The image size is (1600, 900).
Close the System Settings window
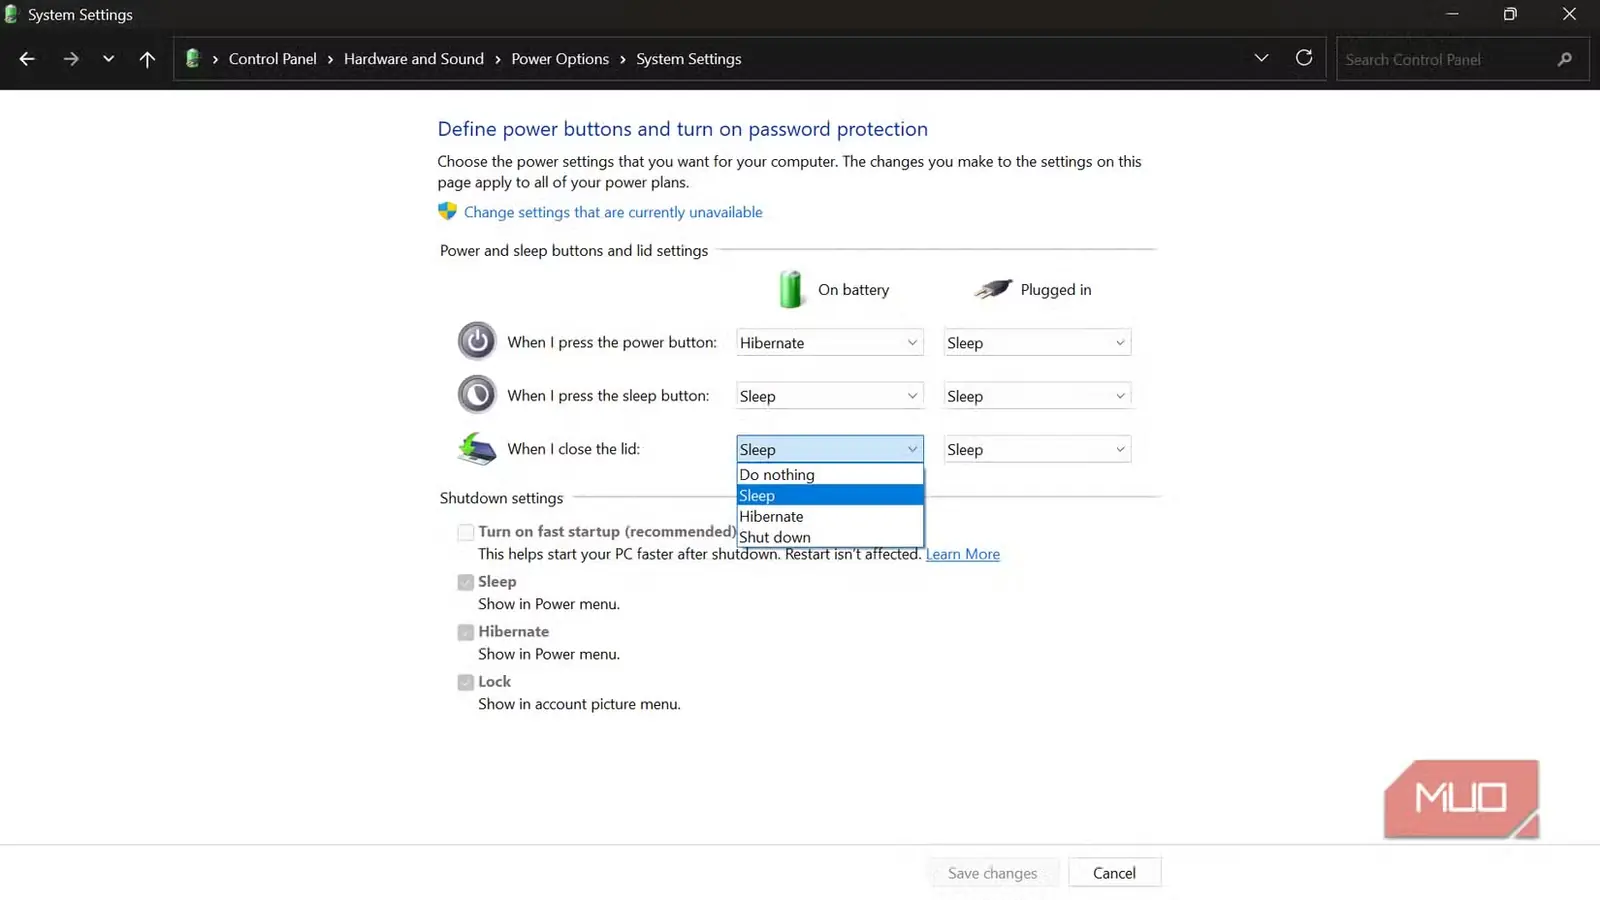[x=1569, y=14]
